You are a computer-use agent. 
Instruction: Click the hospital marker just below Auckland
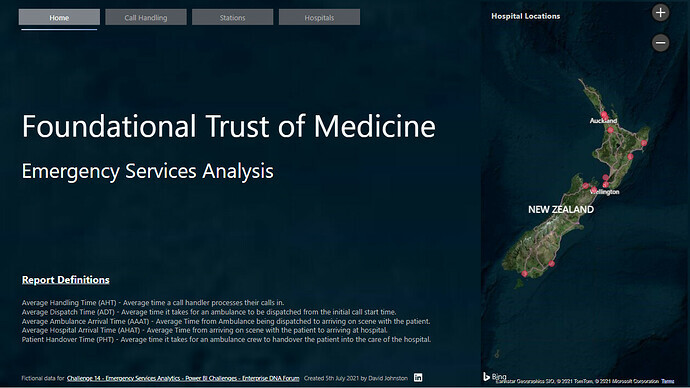pos(610,130)
